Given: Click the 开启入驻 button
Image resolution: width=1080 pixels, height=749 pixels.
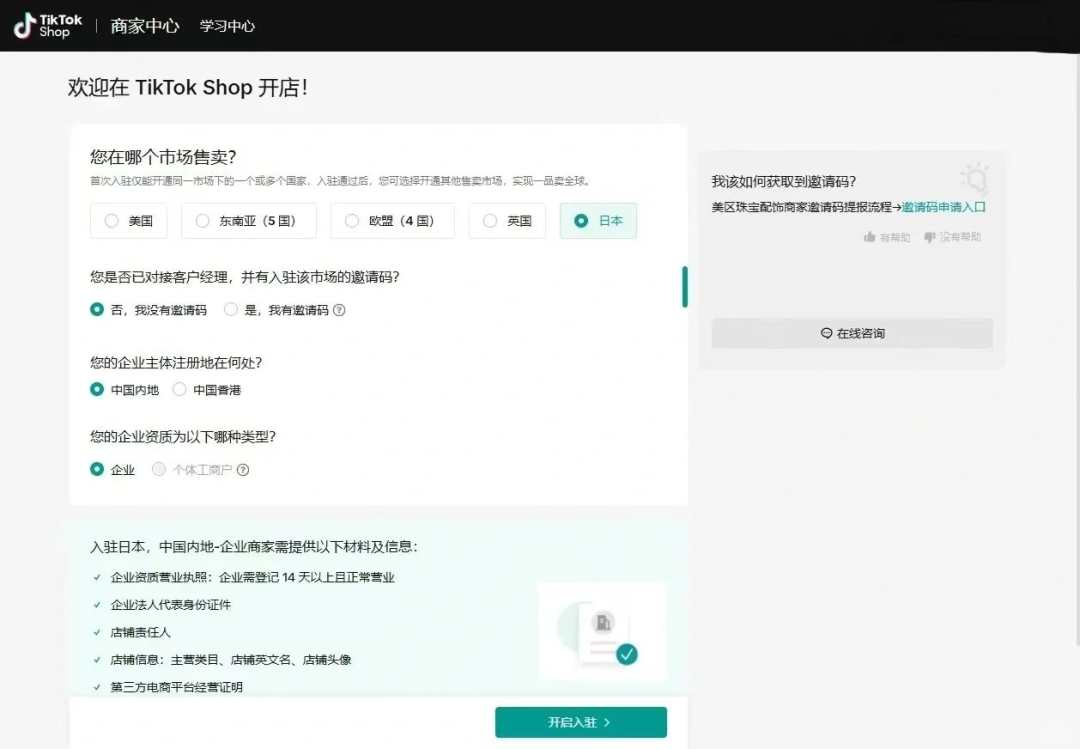Looking at the screenshot, I should pos(580,721).
